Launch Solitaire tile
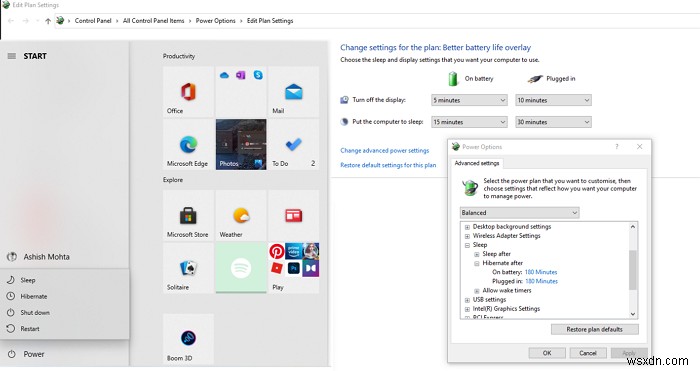 [x=188, y=268]
